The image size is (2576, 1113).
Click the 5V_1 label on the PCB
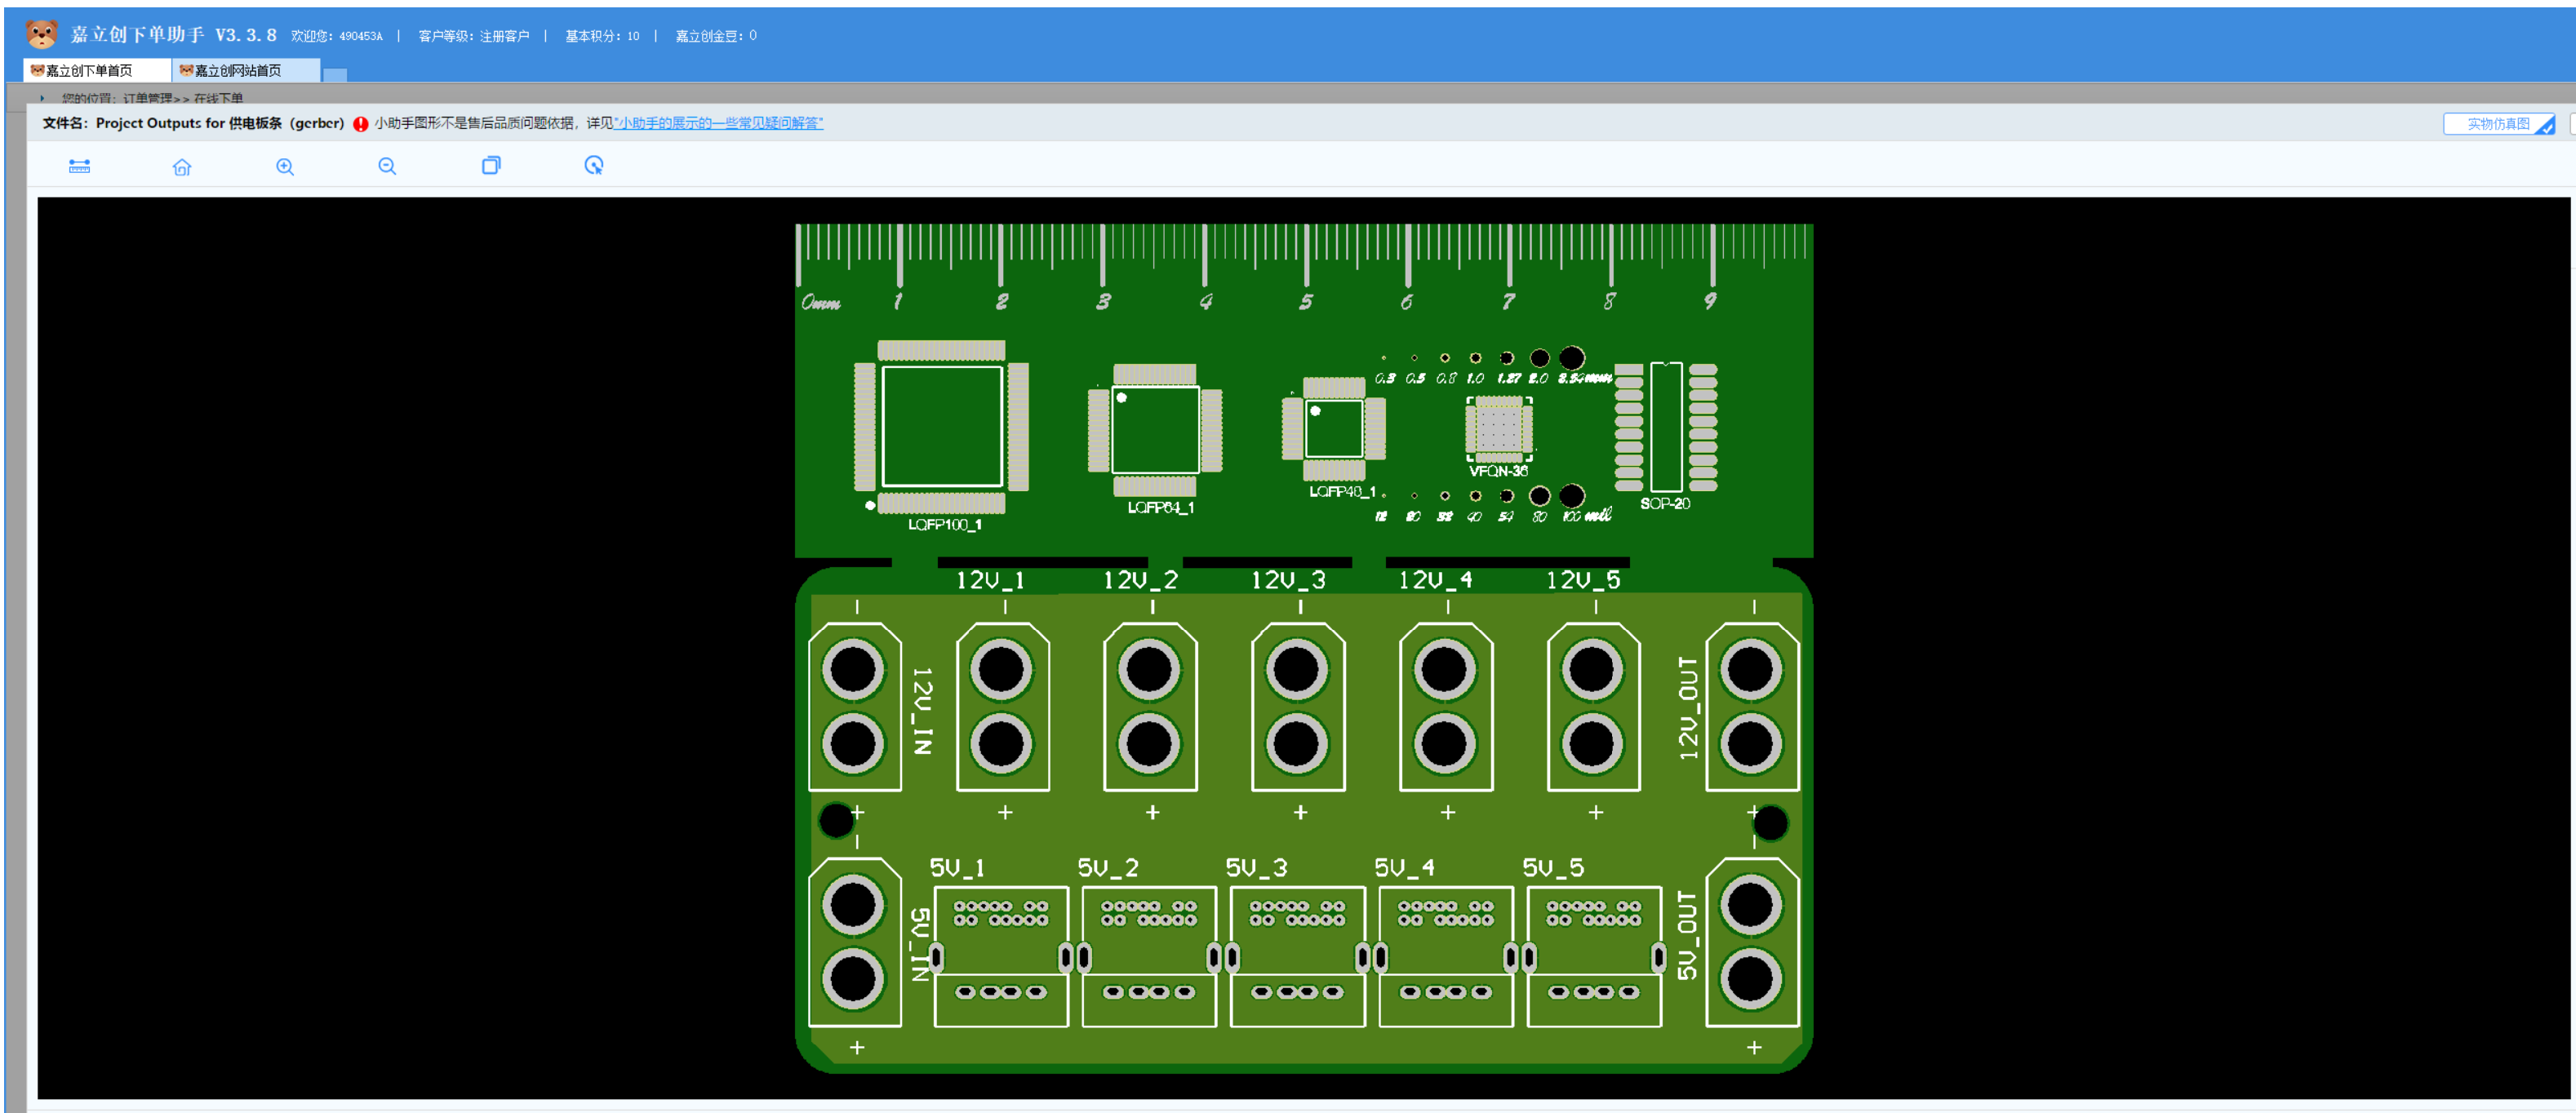957,867
